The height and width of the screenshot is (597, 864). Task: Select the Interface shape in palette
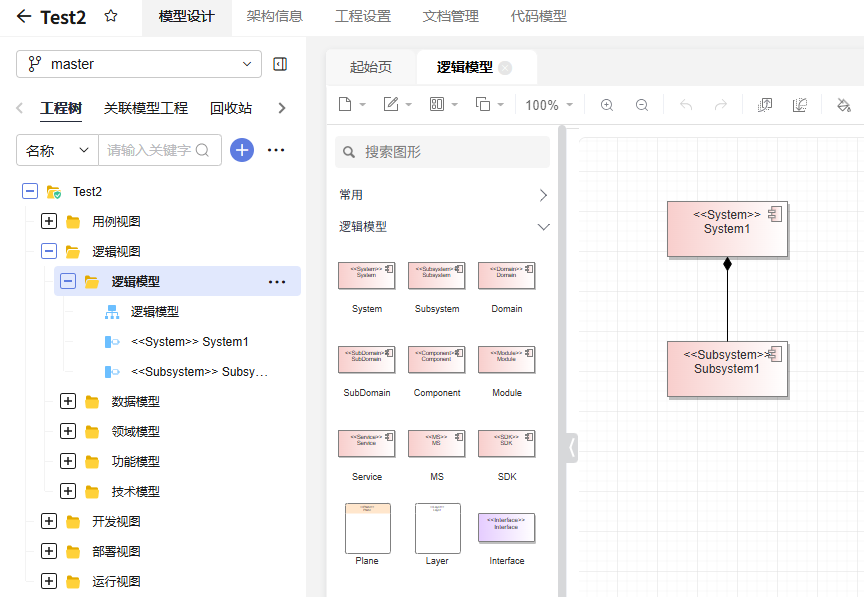pos(507,529)
